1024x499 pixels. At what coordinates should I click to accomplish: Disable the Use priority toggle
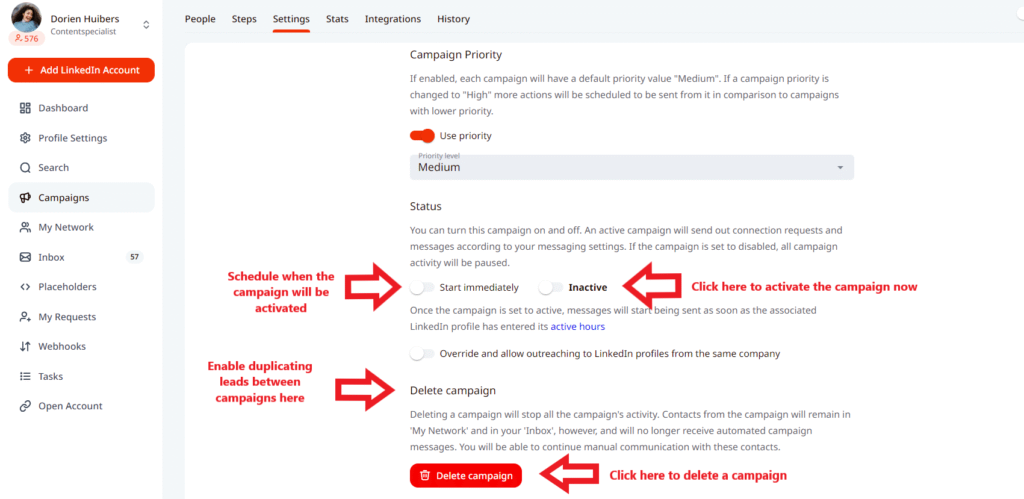click(422, 136)
